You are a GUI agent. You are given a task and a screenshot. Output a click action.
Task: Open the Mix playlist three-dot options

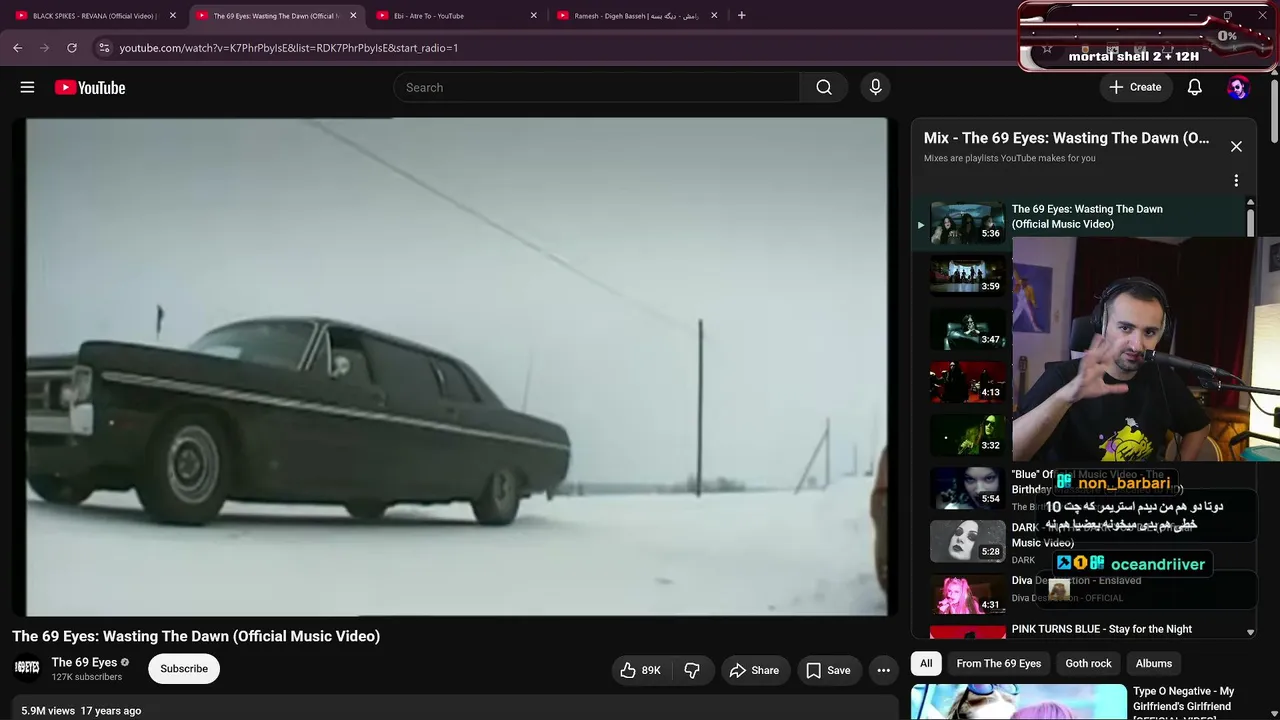(1236, 181)
